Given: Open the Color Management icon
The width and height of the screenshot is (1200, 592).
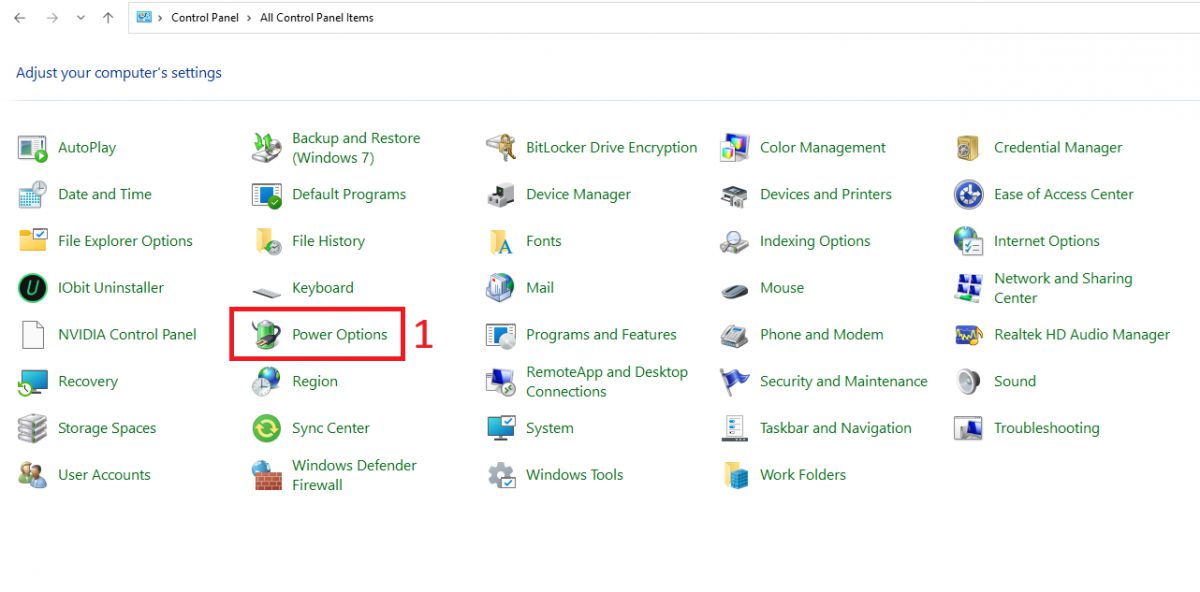Looking at the screenshot, I should 734,148.
